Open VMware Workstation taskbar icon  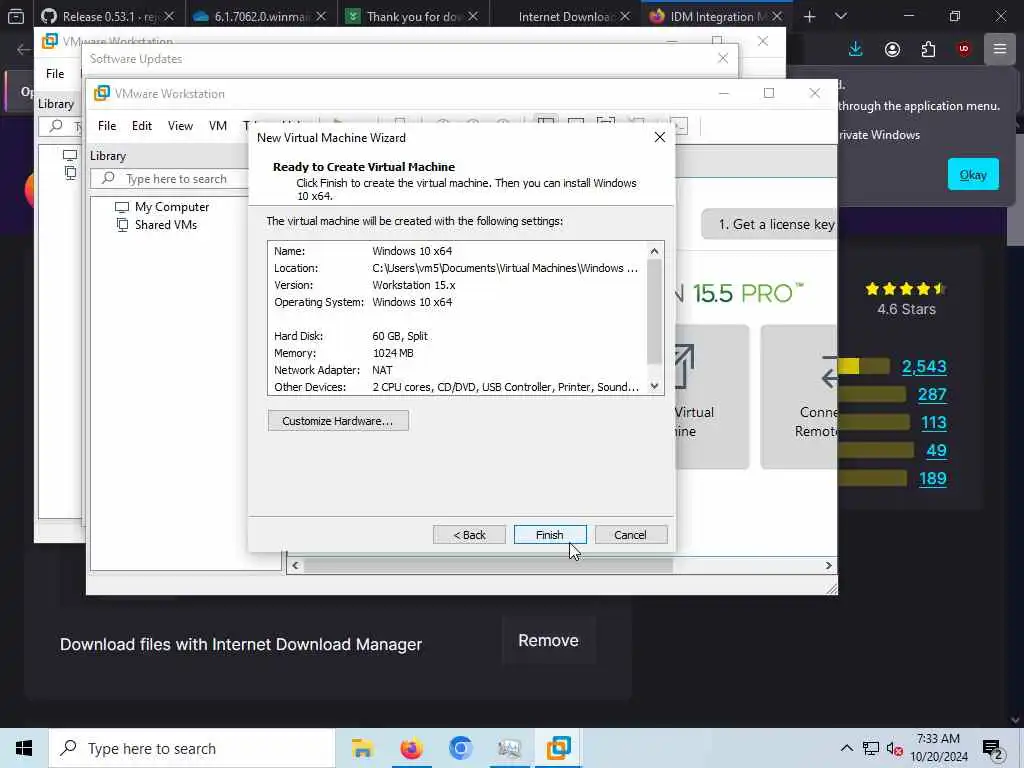tap(558, 748)
